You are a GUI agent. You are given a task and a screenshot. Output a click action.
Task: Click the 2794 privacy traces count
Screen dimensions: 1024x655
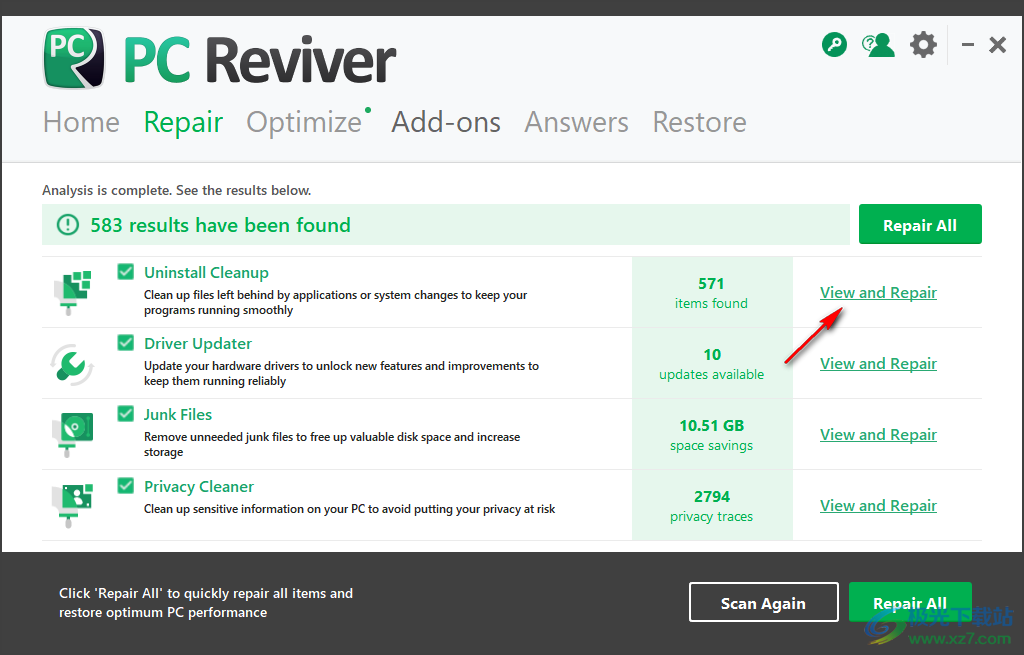point(711,507)
